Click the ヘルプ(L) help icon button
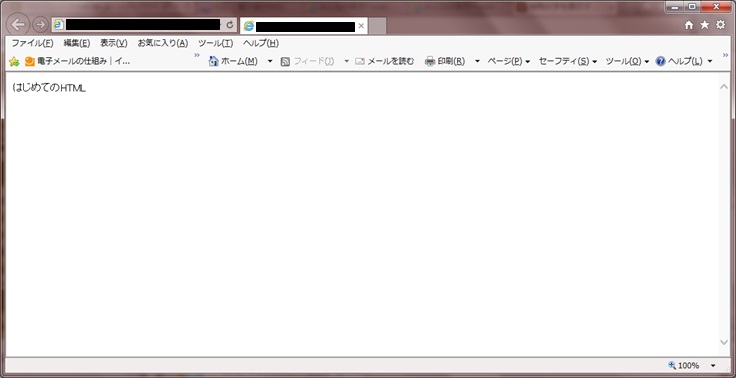The width and height of the screenshot is (736, 378). [679, 61]
